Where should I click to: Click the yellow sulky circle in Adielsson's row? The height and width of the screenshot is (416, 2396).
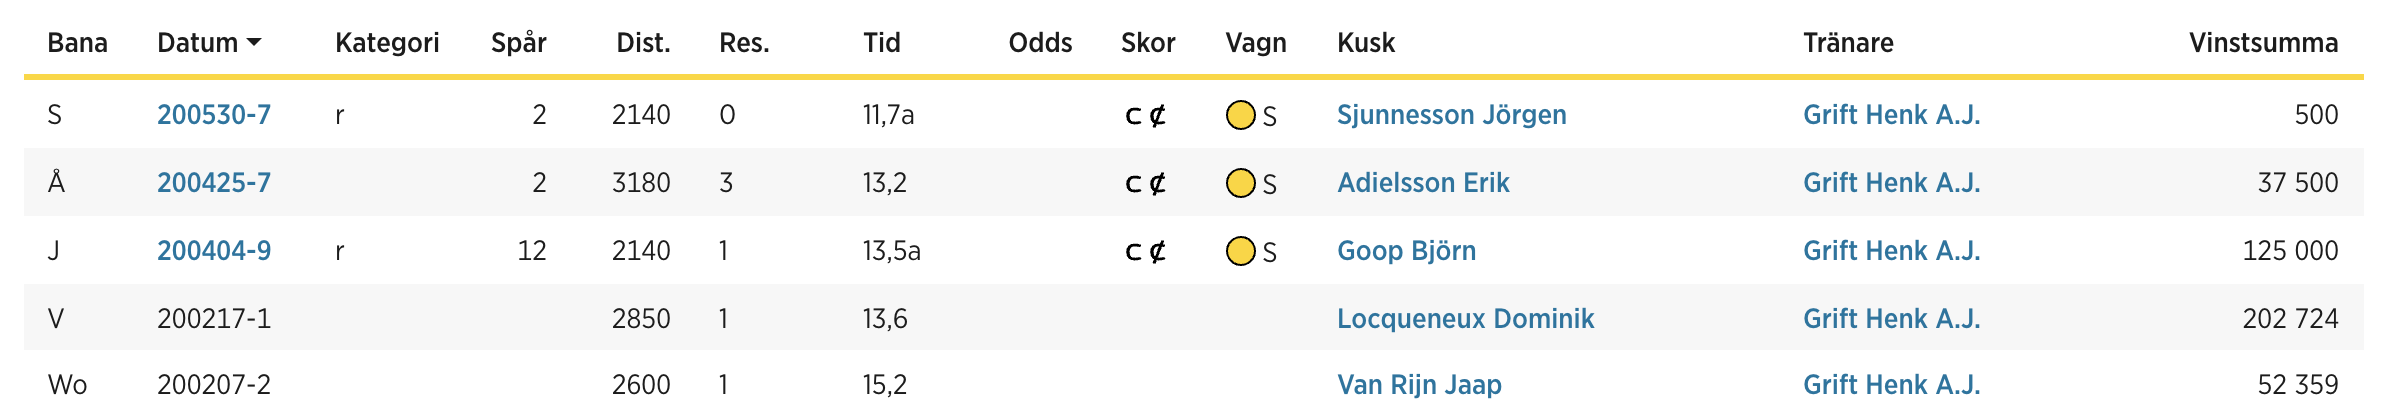tap(1240, 184)
